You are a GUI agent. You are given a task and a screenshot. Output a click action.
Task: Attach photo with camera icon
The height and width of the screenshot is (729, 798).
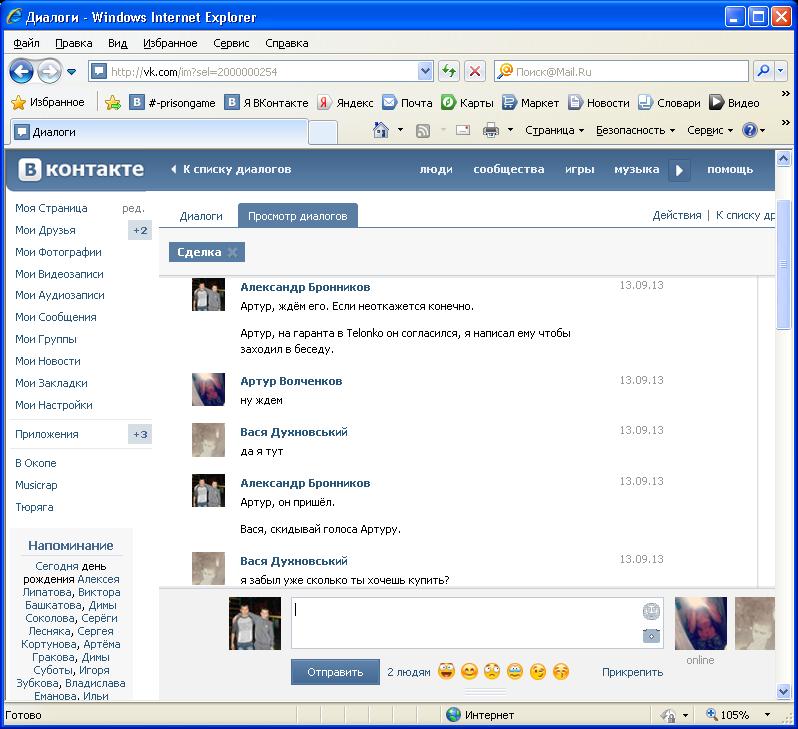(651, 635)
